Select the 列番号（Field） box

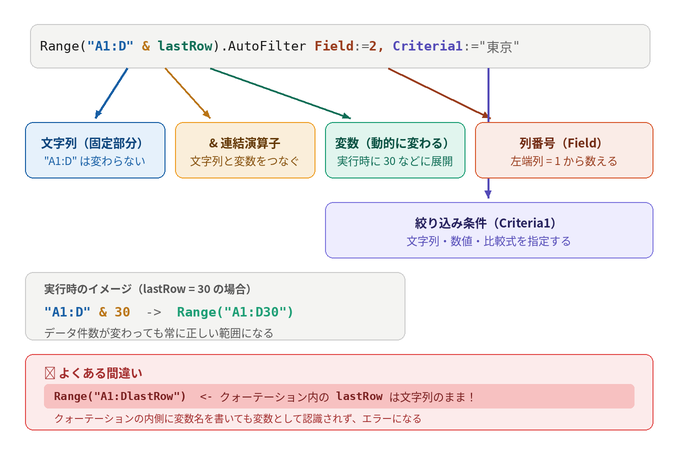(564, 150)
